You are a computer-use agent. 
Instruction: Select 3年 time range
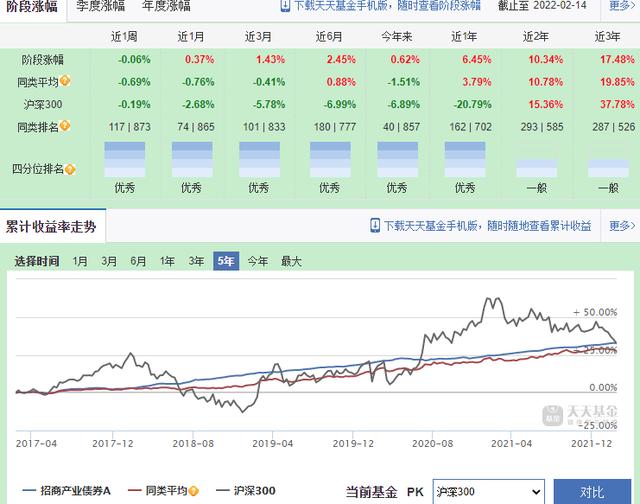coord(196,261)
